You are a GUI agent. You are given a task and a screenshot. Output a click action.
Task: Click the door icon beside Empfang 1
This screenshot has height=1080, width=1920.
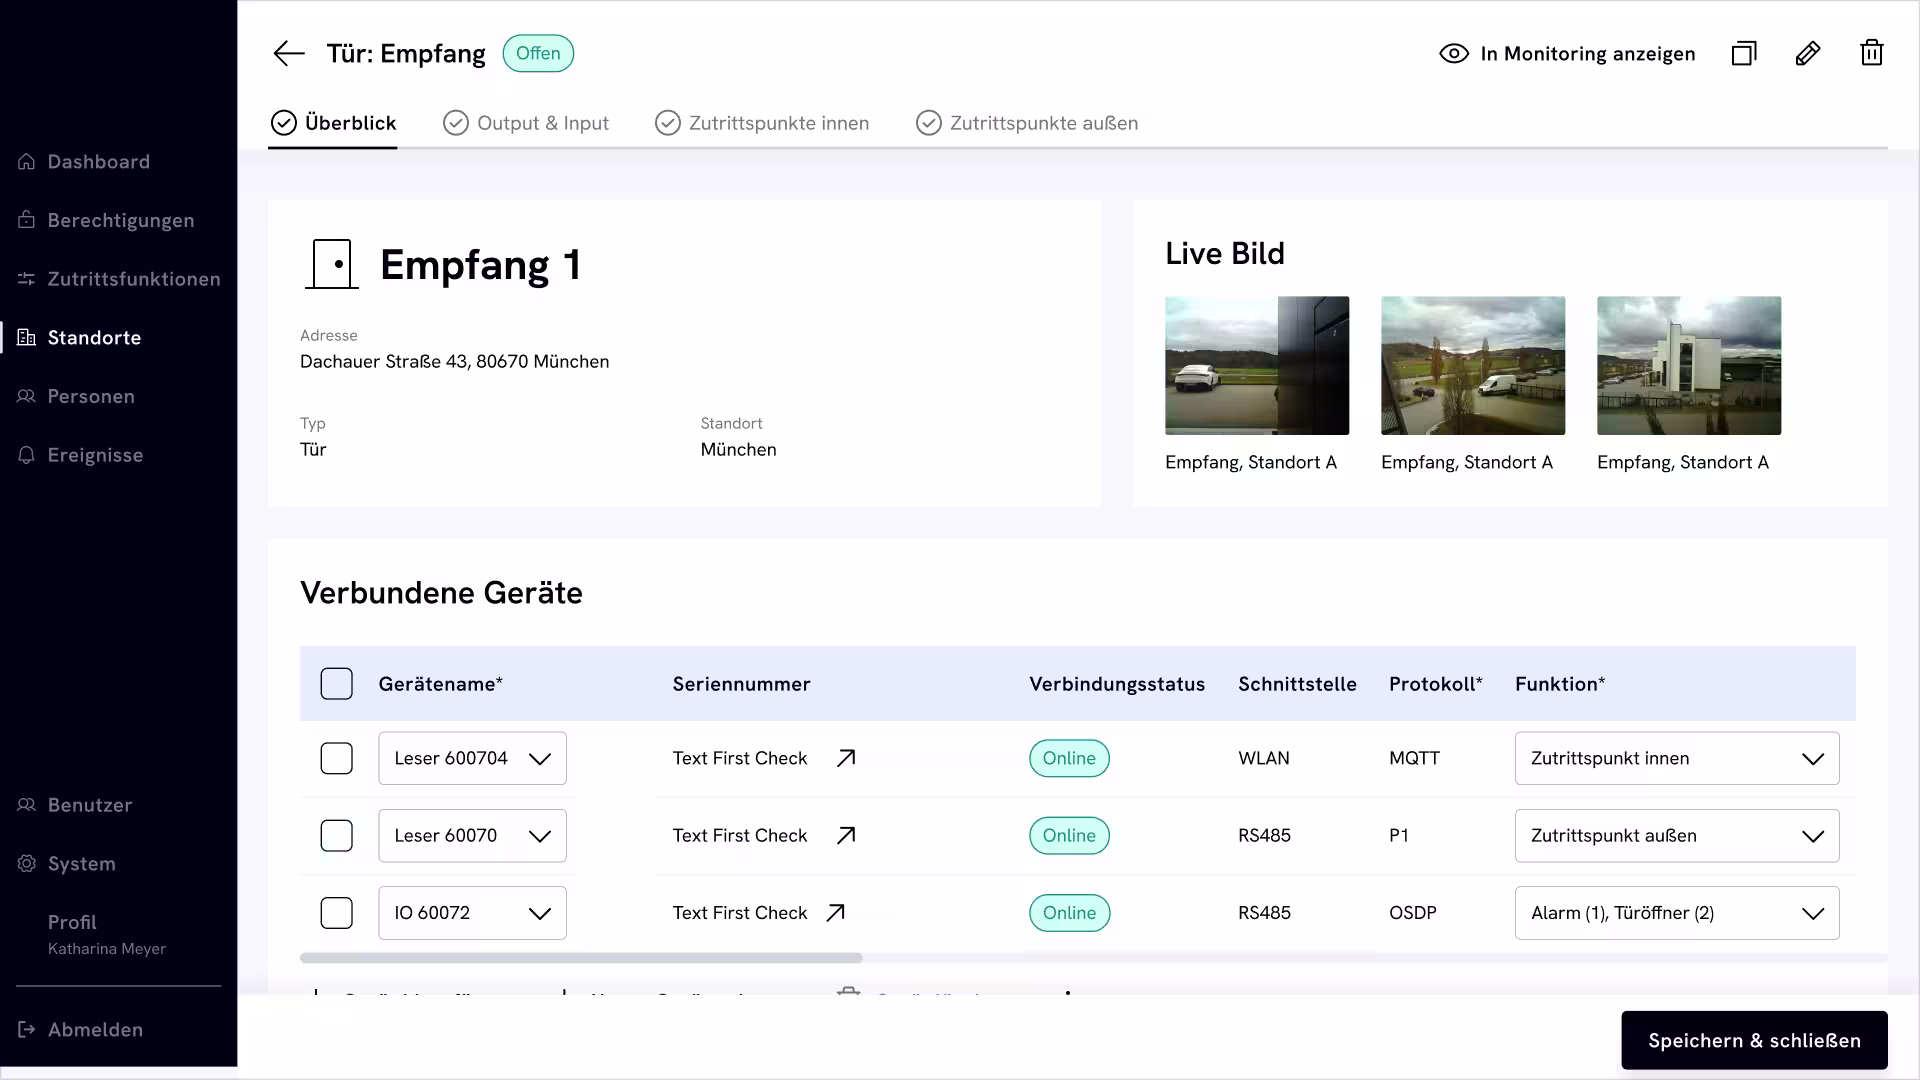tap(332, 264)
